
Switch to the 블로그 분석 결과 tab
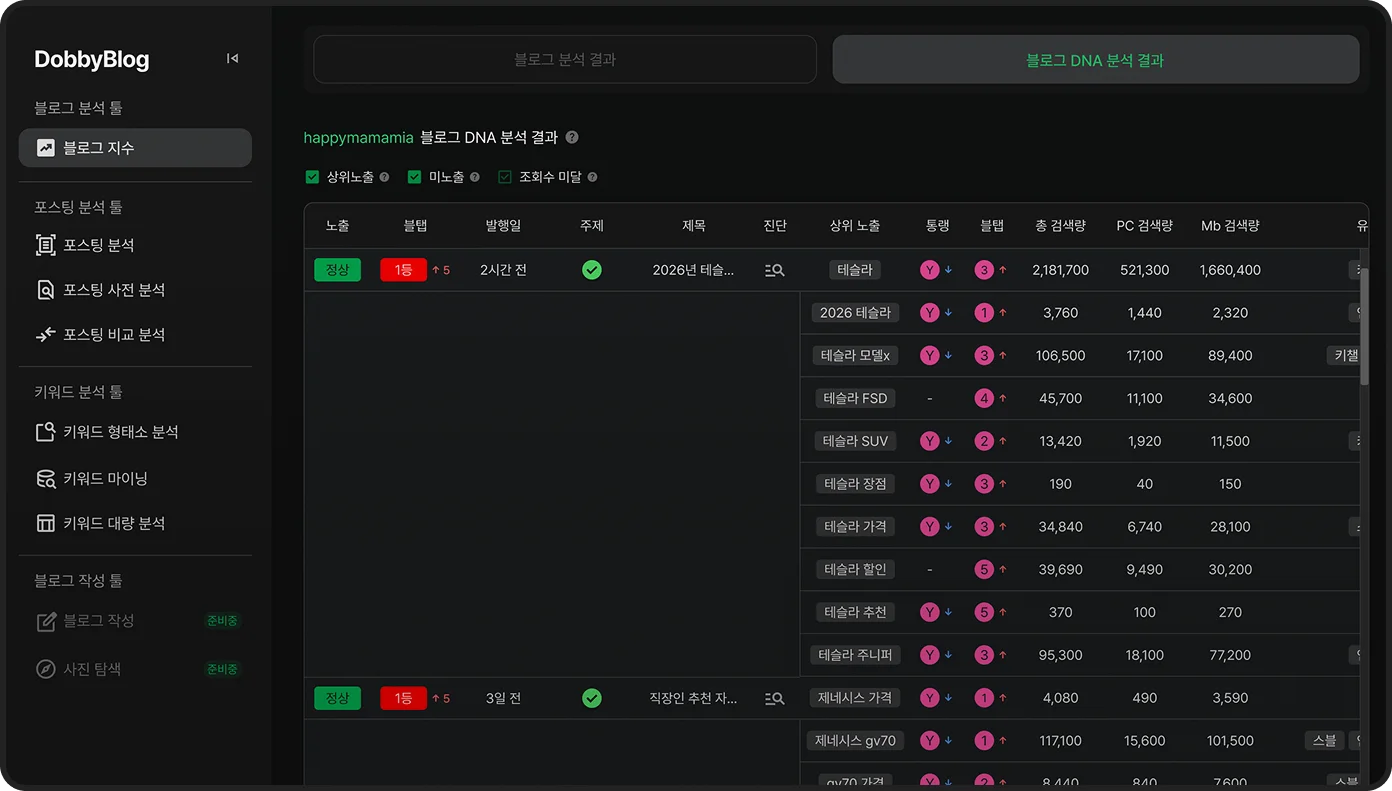point(565,60)
